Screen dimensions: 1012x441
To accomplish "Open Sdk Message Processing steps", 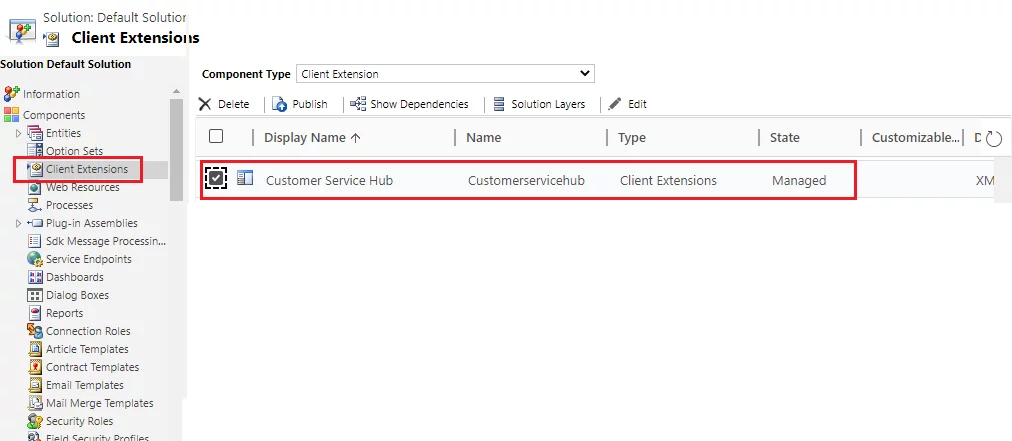I will tap(106, 241).
